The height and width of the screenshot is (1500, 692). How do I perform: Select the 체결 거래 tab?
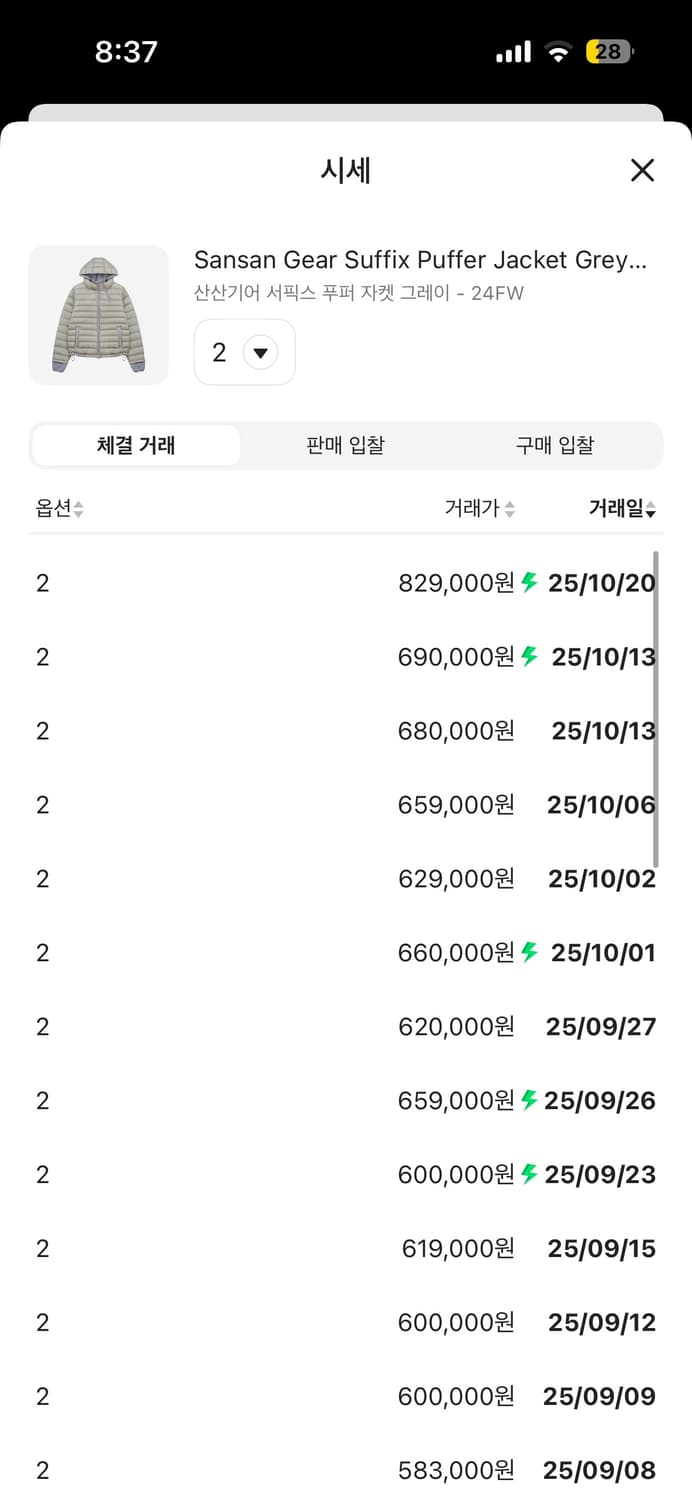136,445
